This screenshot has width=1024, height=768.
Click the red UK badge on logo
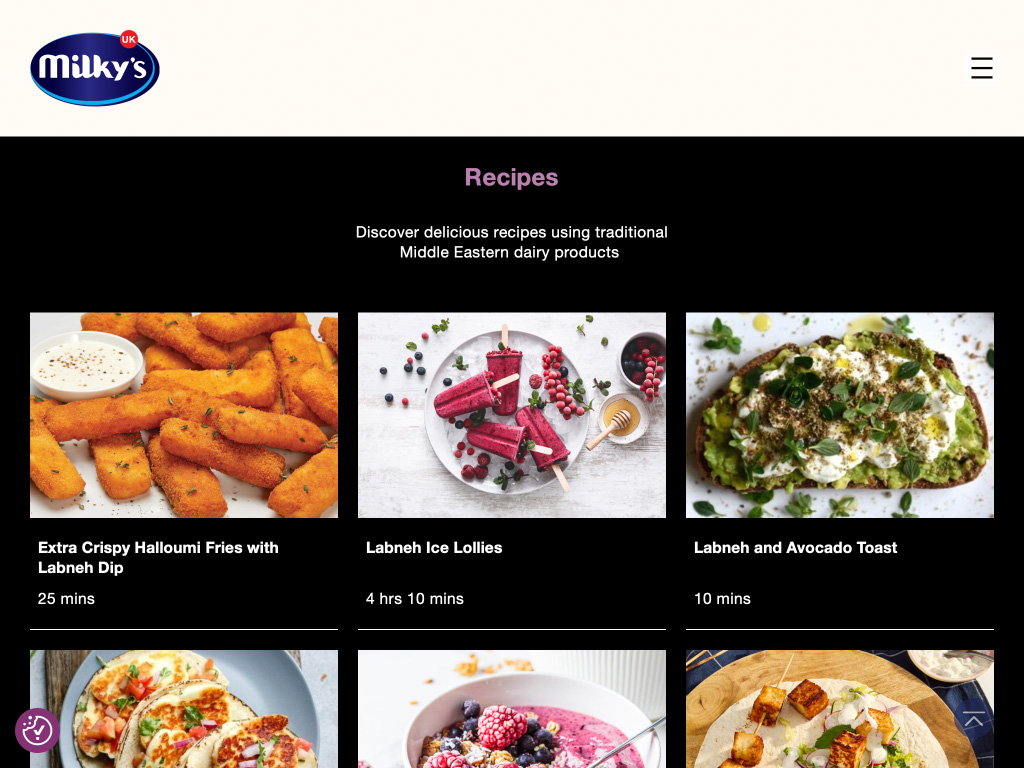coord(129,39)
